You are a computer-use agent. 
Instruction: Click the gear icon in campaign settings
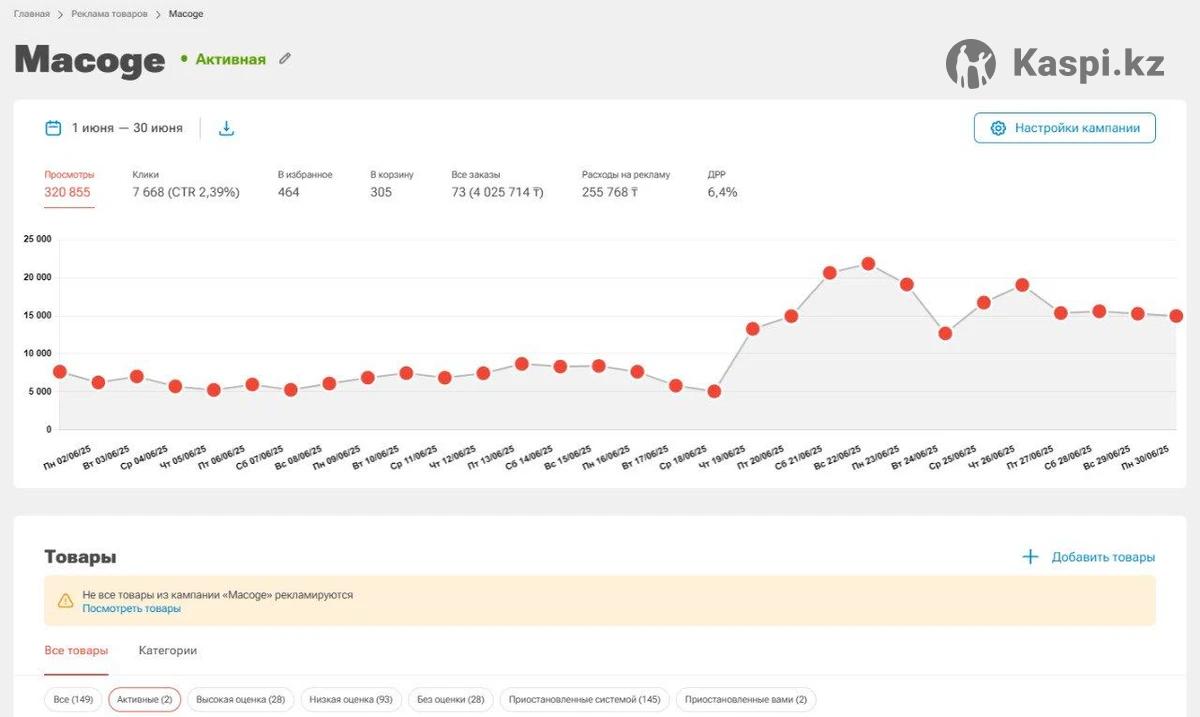[997, 128]
